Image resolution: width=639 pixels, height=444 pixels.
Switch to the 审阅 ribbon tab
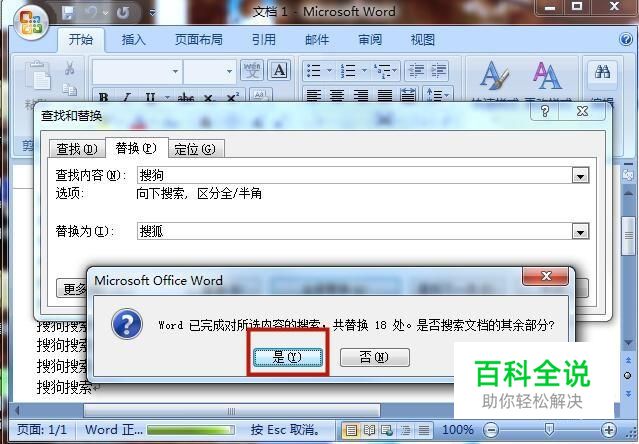[x=370, y=40]
